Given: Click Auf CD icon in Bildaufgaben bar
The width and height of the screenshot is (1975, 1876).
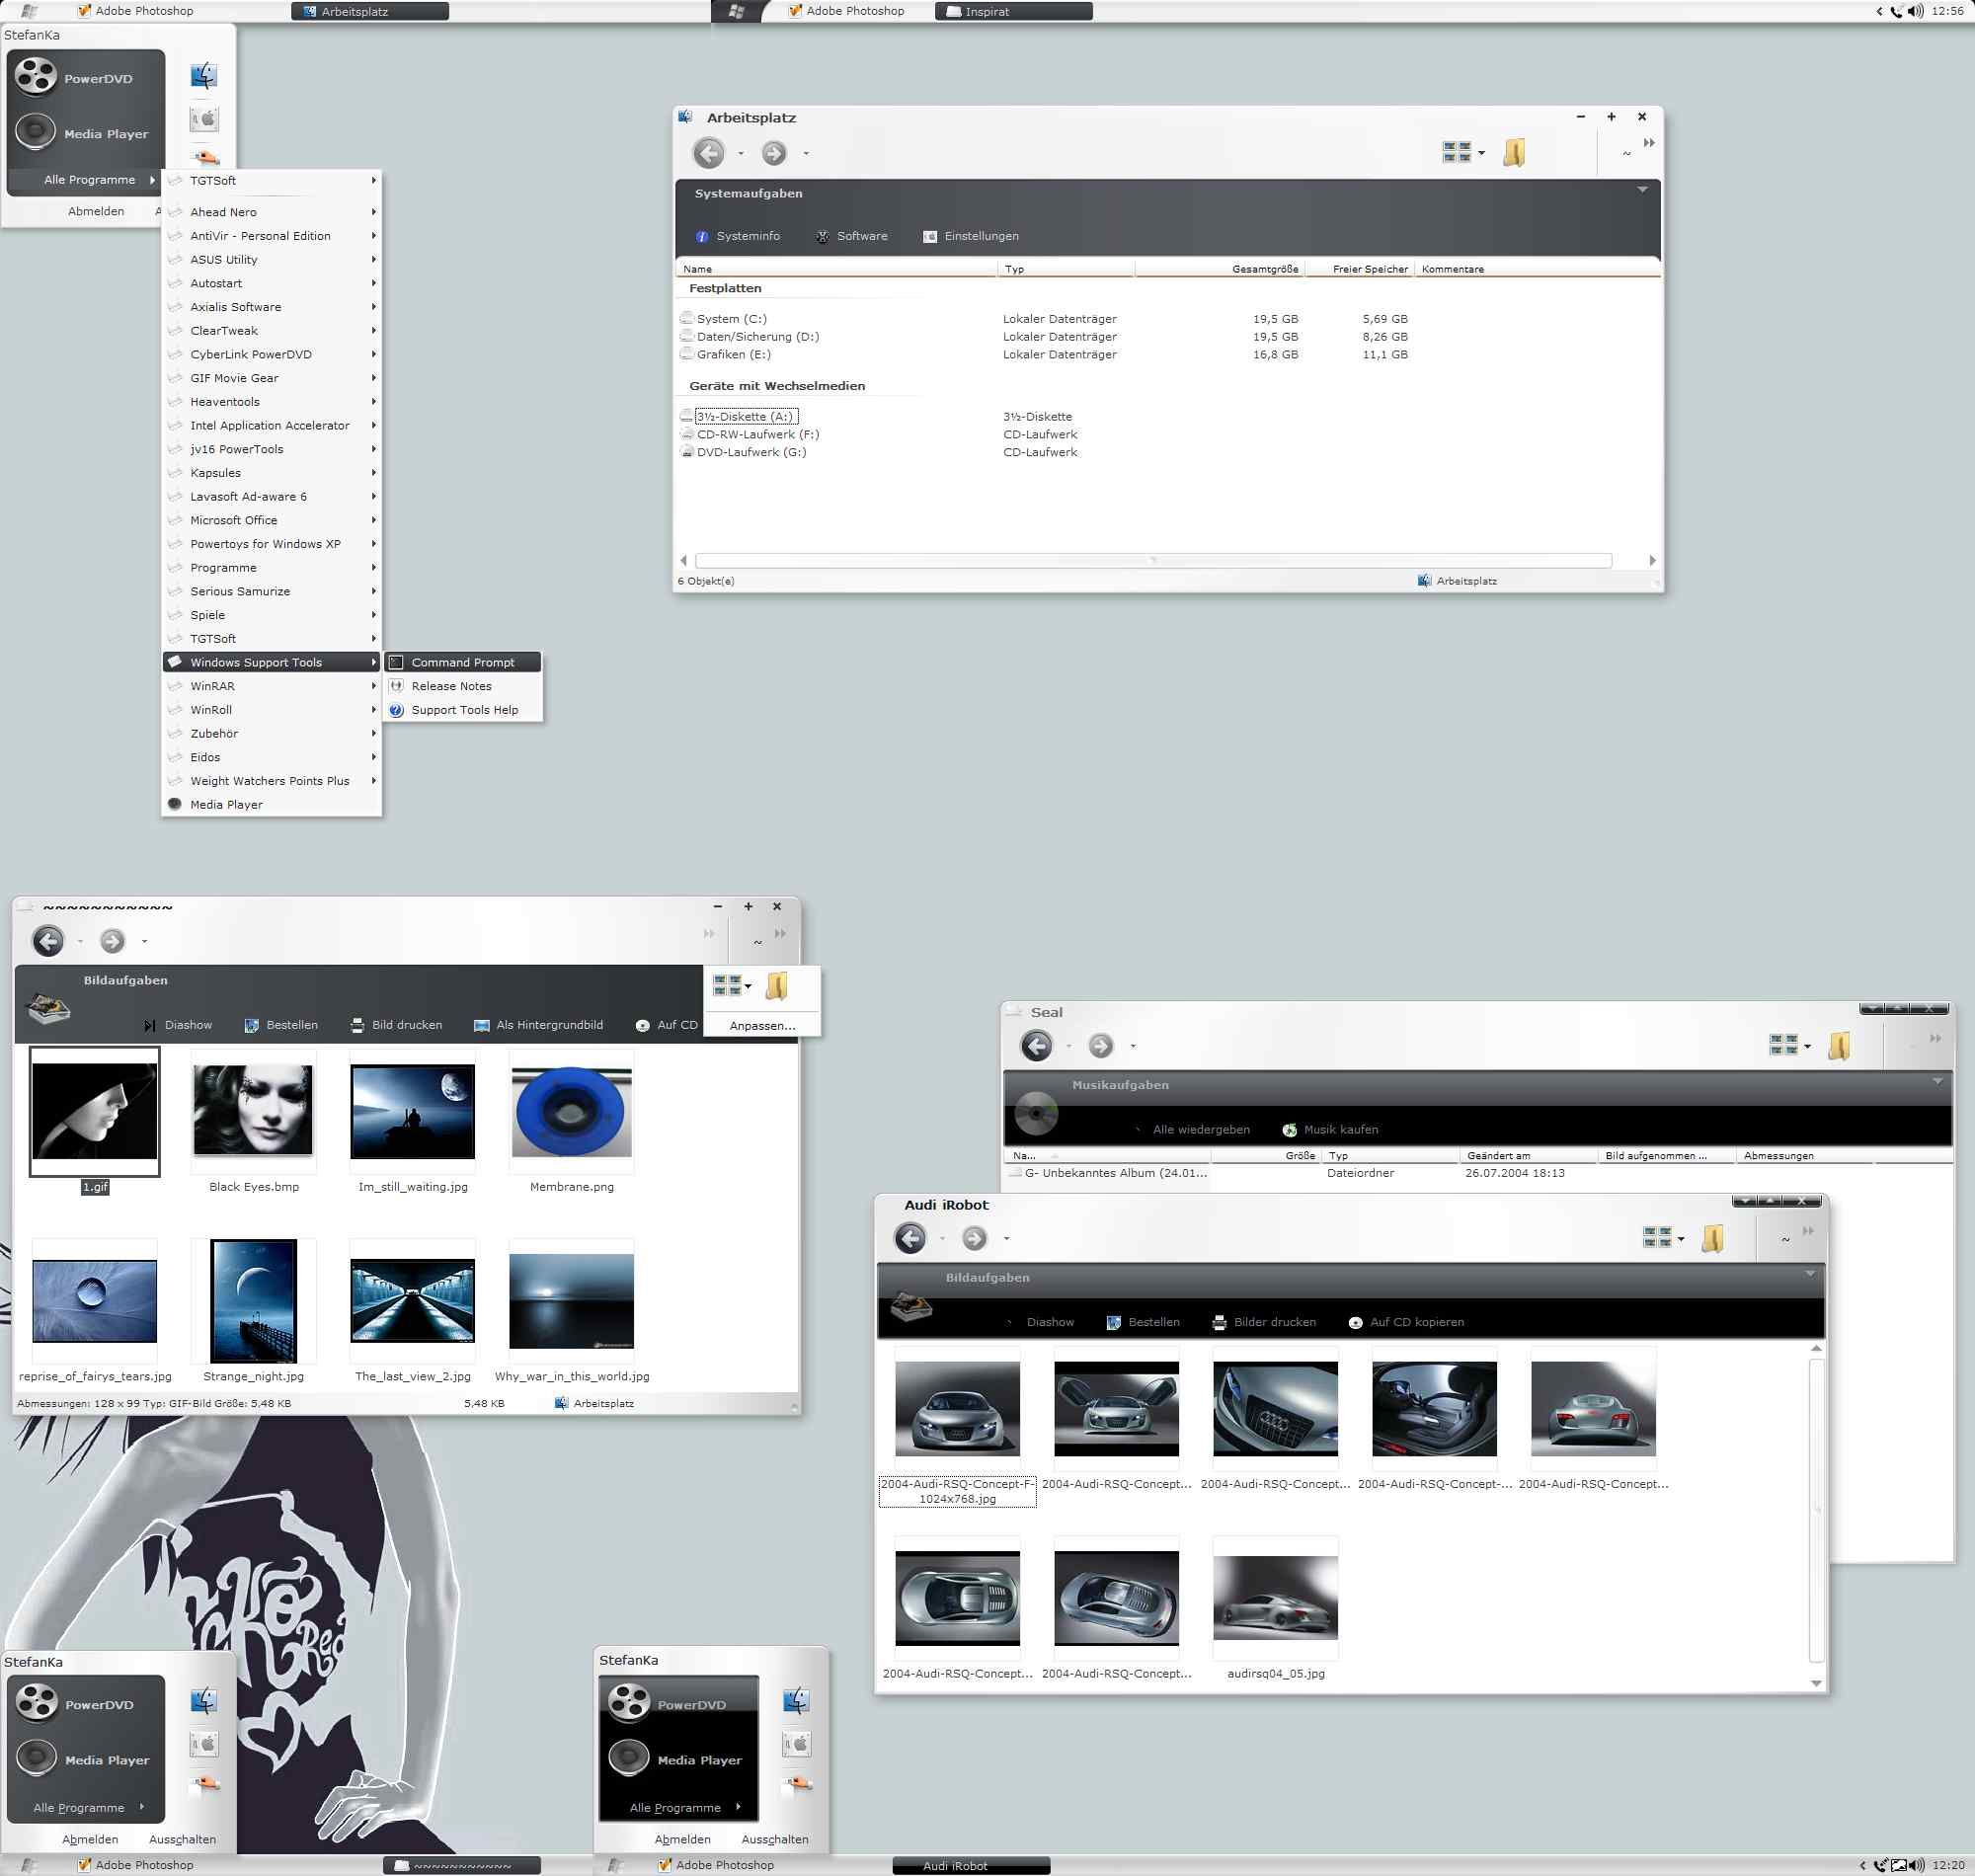Looking at the screenshot, I should click(x=640, y=1025).
